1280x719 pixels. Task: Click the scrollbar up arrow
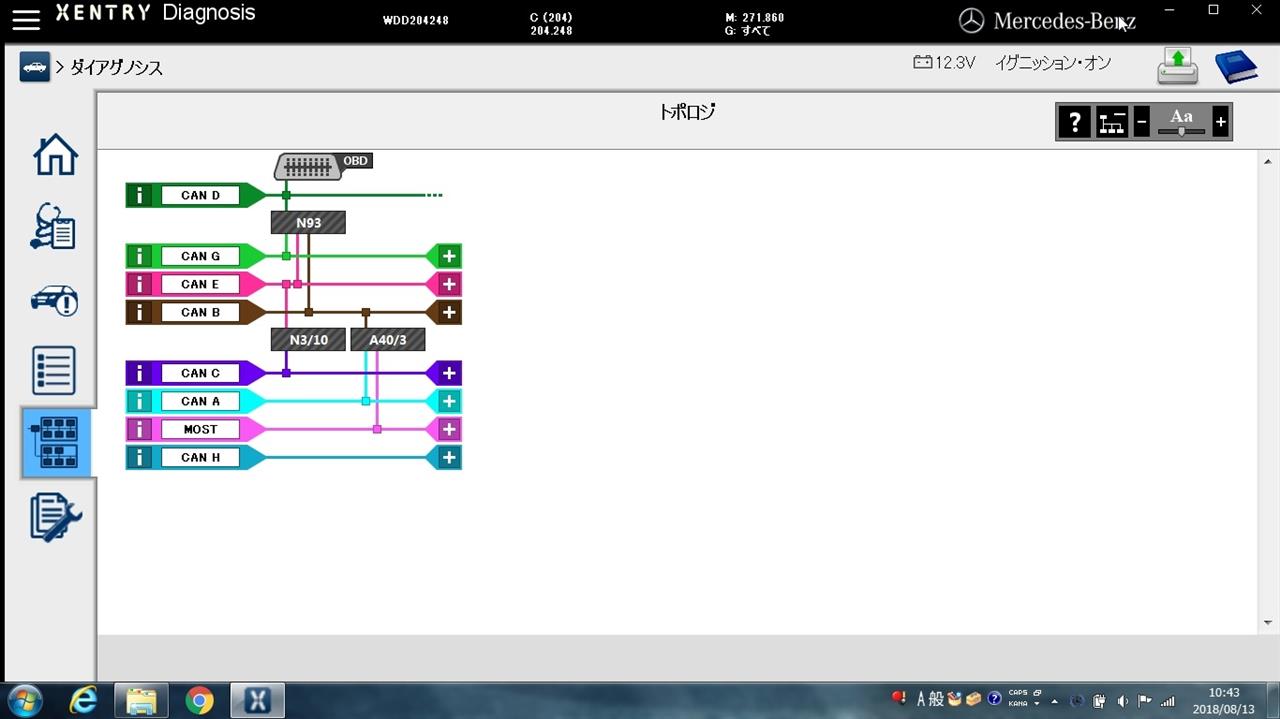pos(1268,162)
